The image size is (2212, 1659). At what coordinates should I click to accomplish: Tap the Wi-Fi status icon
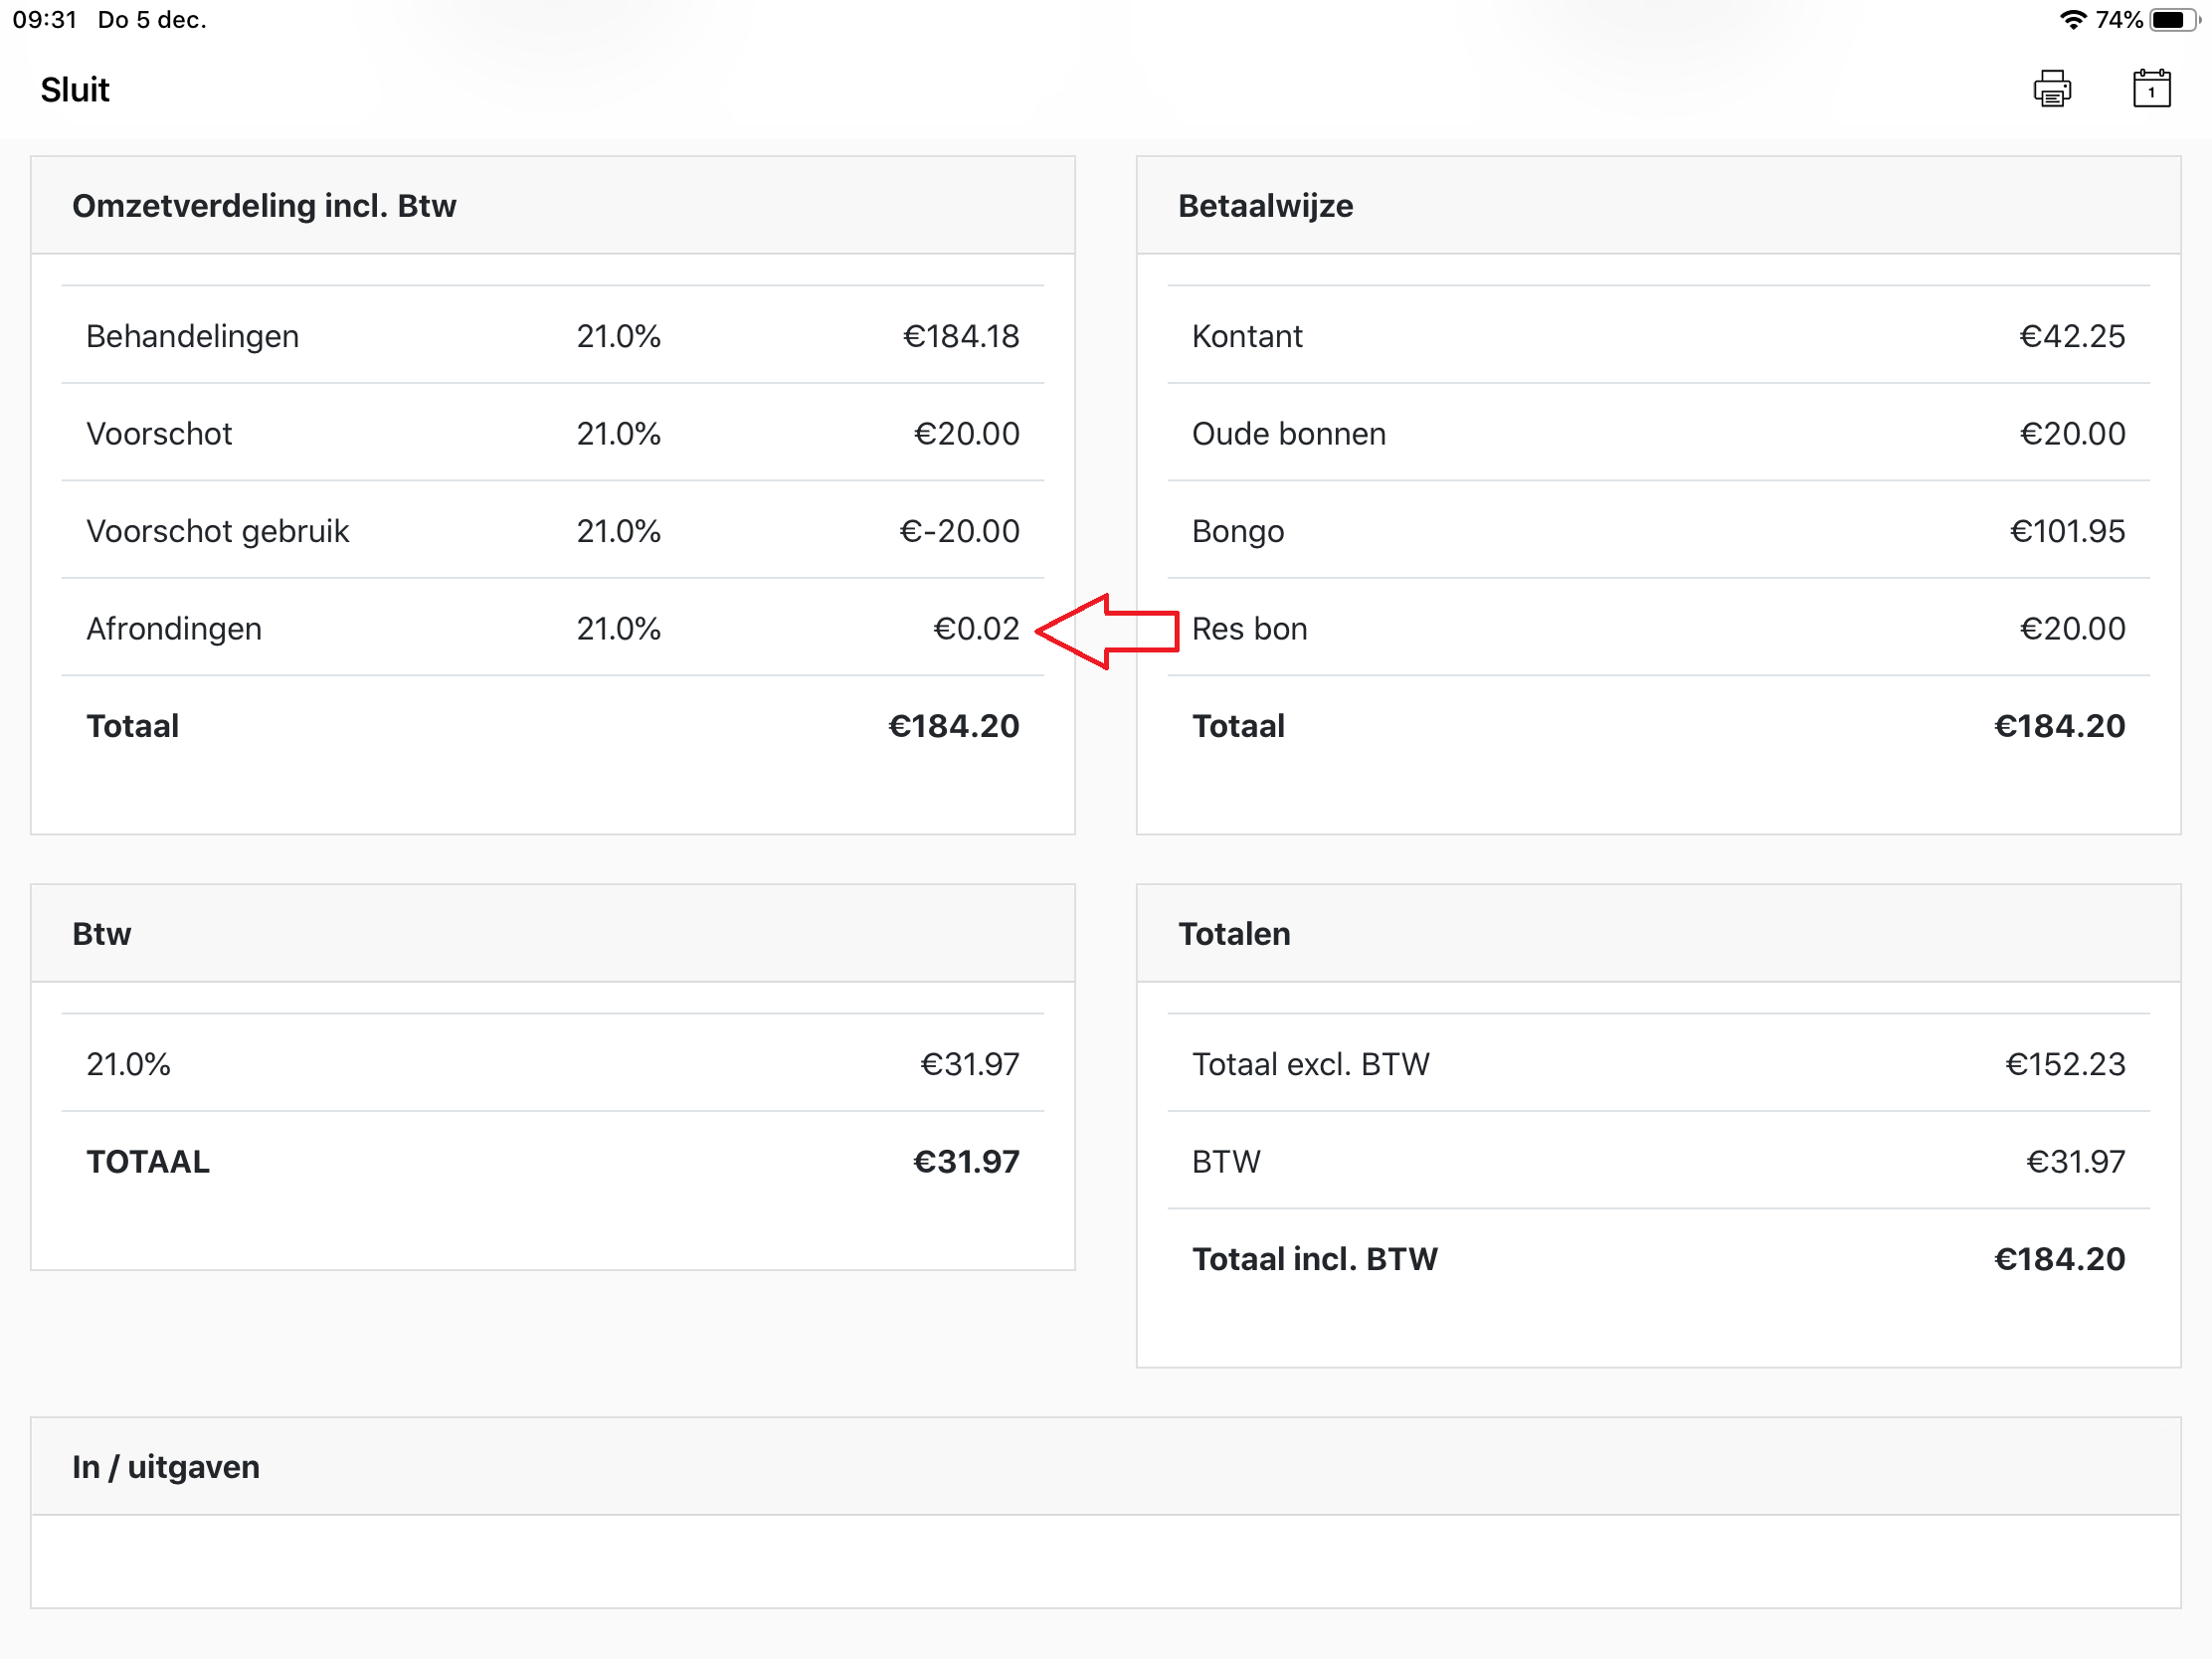2072,19
